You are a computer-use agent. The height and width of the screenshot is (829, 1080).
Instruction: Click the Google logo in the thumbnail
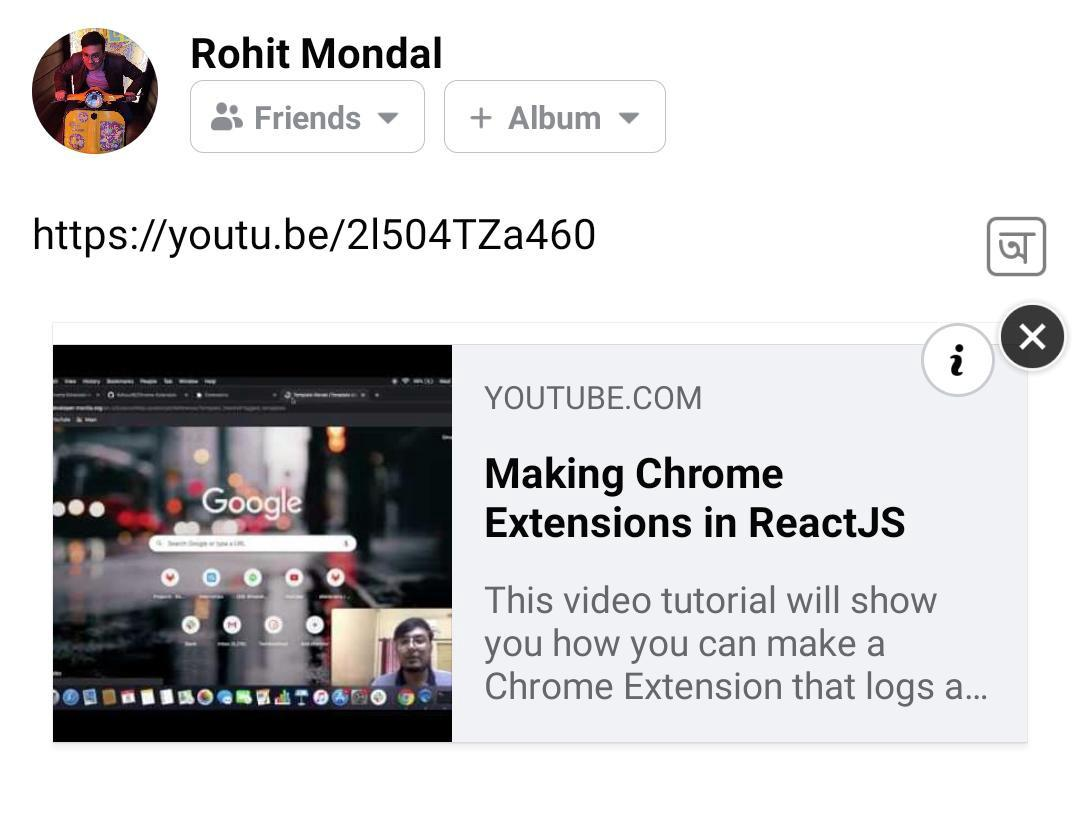coord(252,502)
